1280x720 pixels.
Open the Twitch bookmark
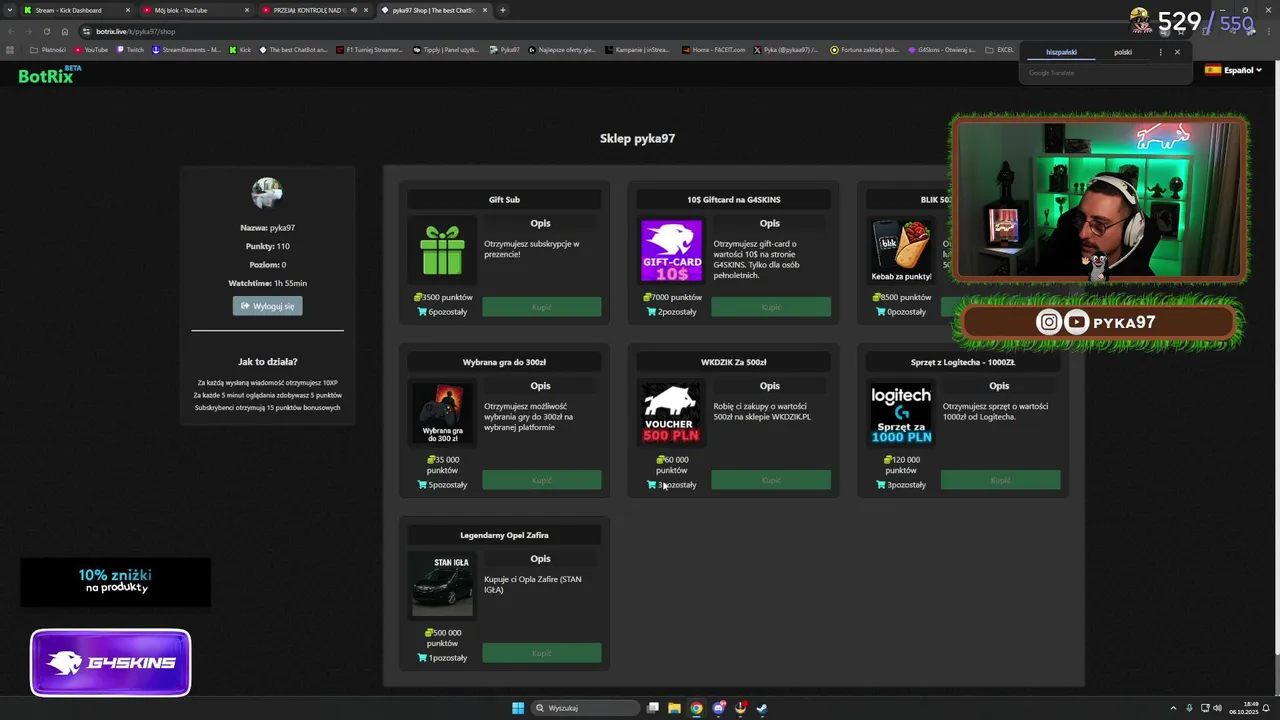pos(130,50)
